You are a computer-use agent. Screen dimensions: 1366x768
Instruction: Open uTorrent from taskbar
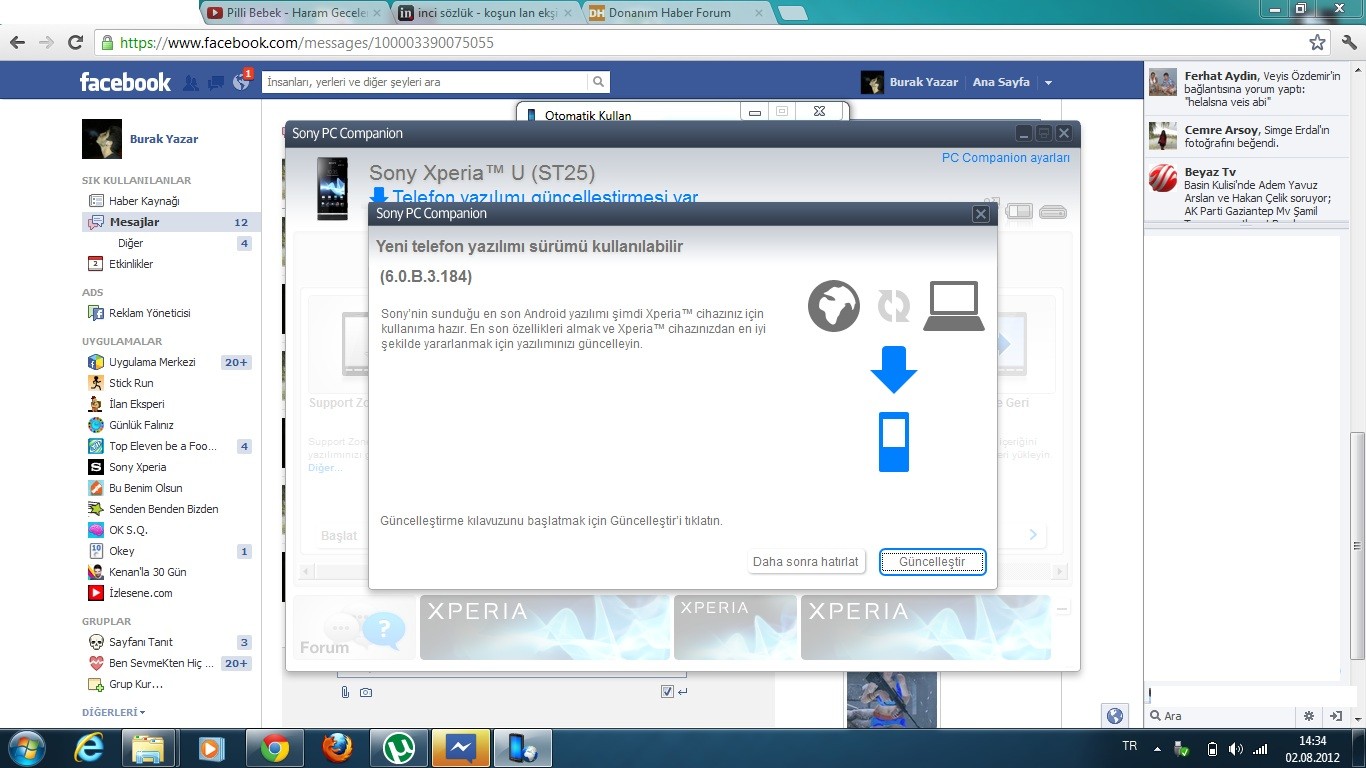pos(400,748)
